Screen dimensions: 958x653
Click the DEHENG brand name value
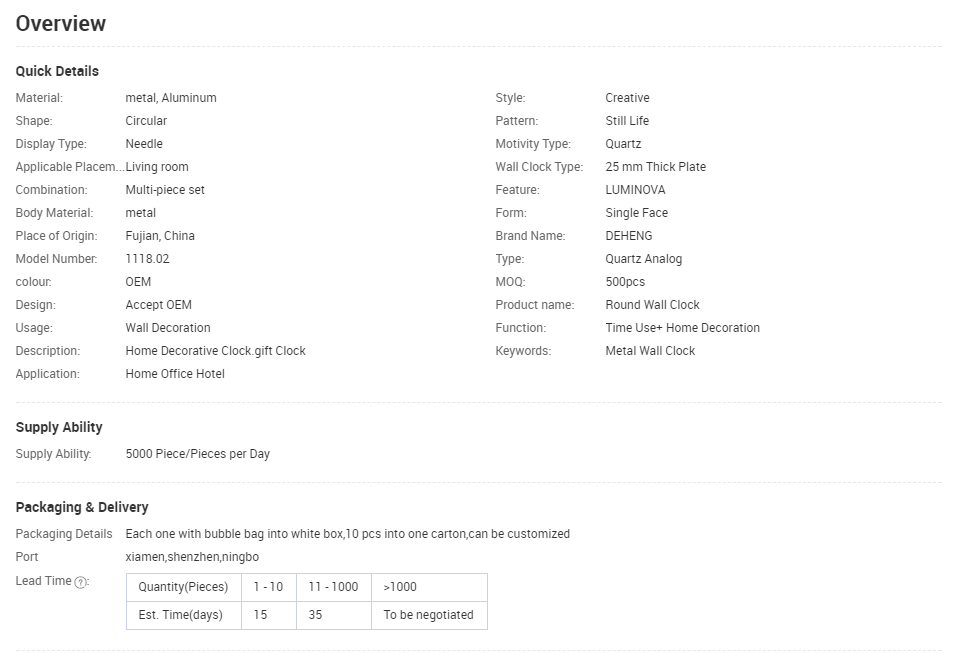pyautogui.click(x=629, y=236)
